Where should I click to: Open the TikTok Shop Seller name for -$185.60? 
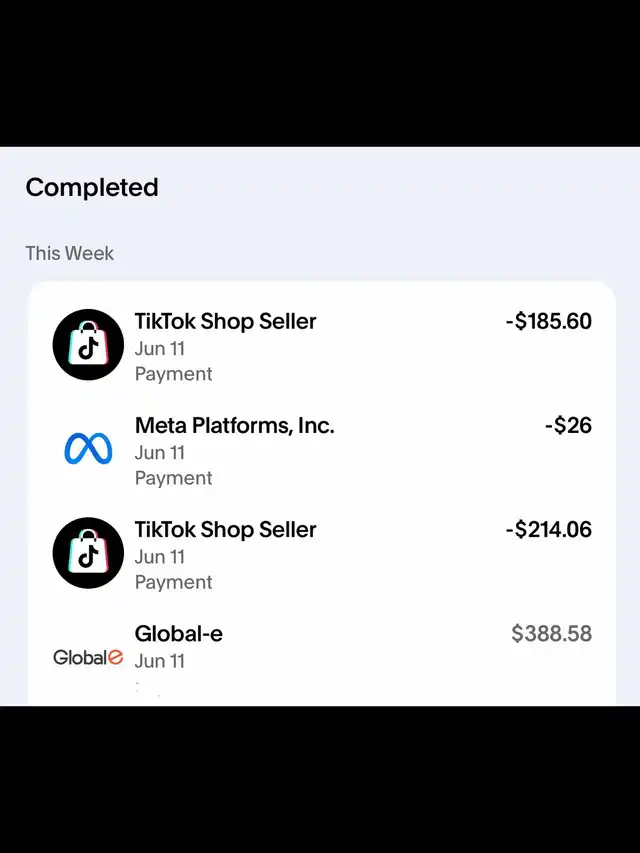[225, 321]
